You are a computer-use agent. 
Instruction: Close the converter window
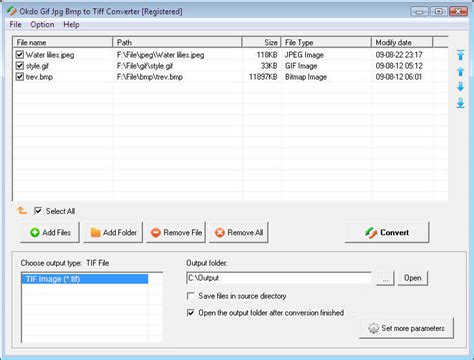pos(458,11)
